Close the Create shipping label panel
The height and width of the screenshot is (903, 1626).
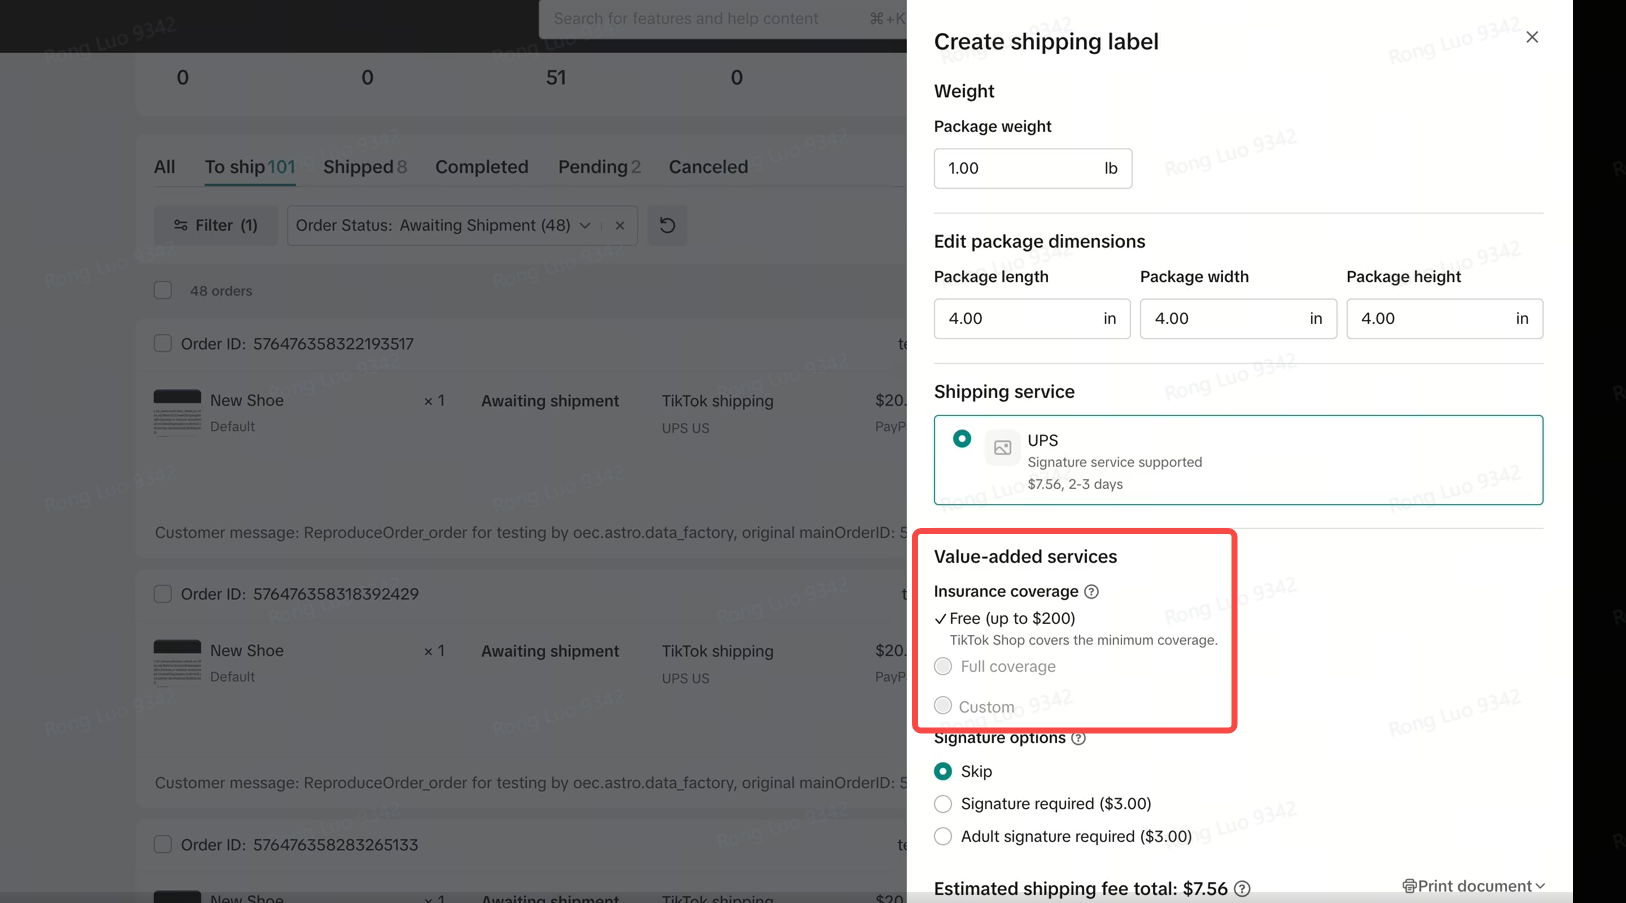tap(1531, 37)
